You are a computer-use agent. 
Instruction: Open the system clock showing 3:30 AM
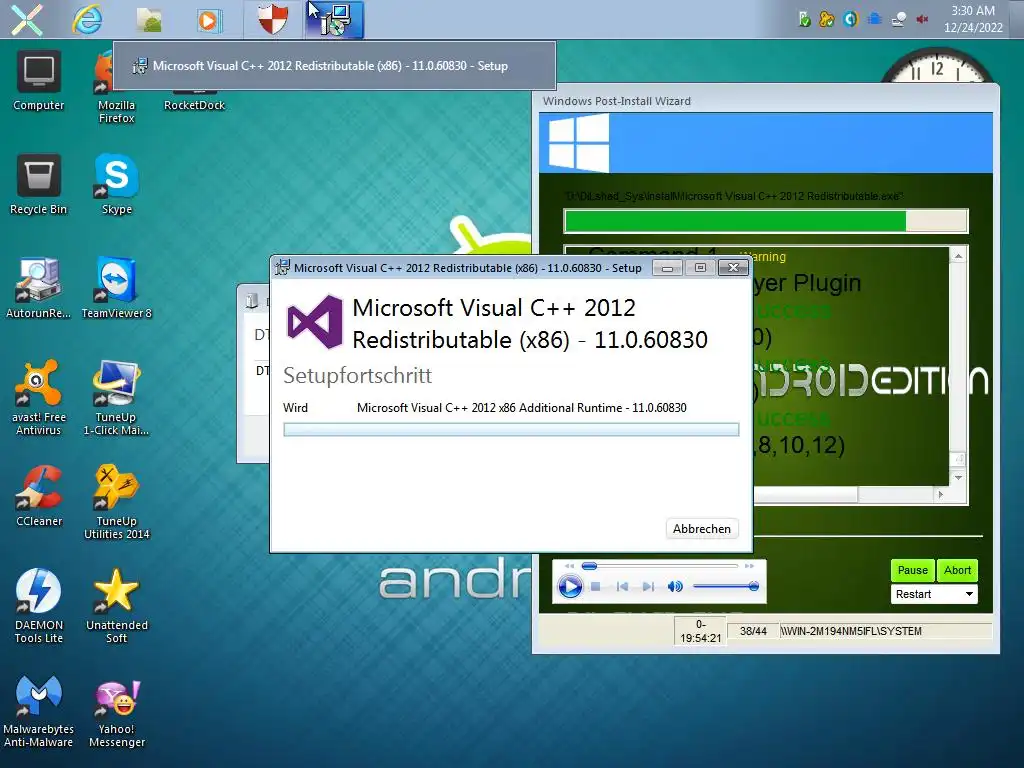point(973,19)
